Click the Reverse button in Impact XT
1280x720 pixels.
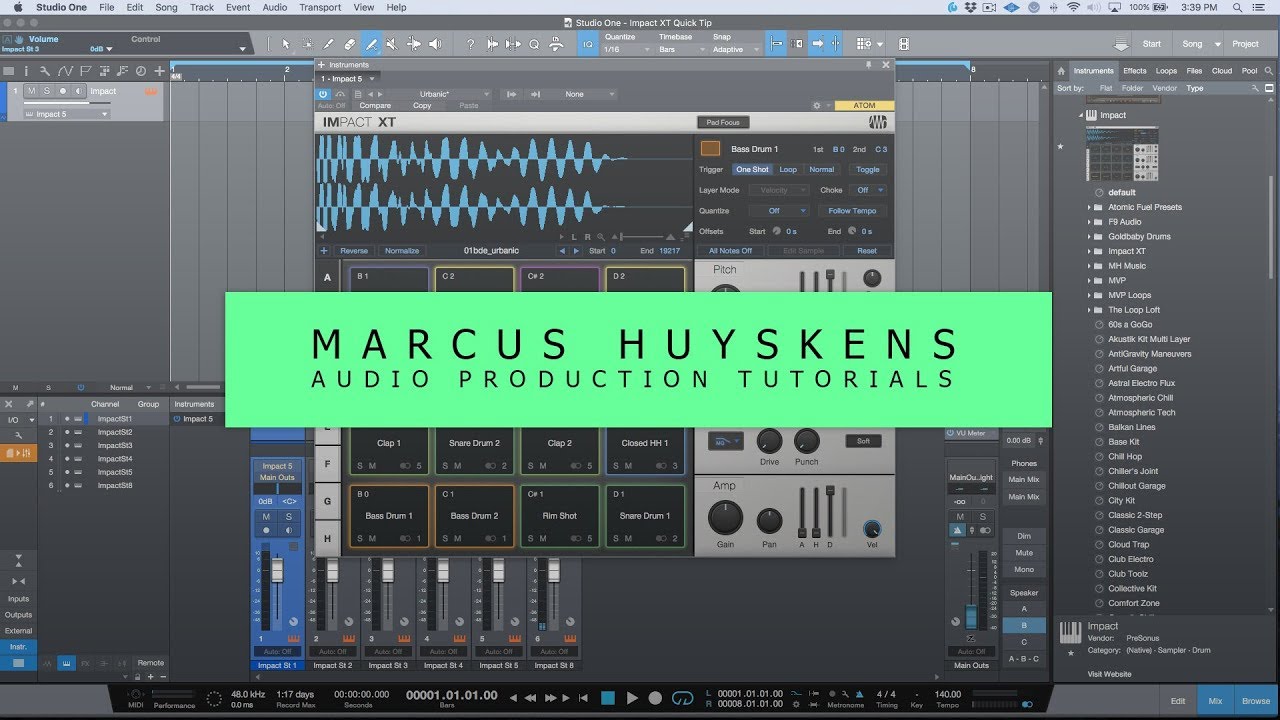coord(354,251)
